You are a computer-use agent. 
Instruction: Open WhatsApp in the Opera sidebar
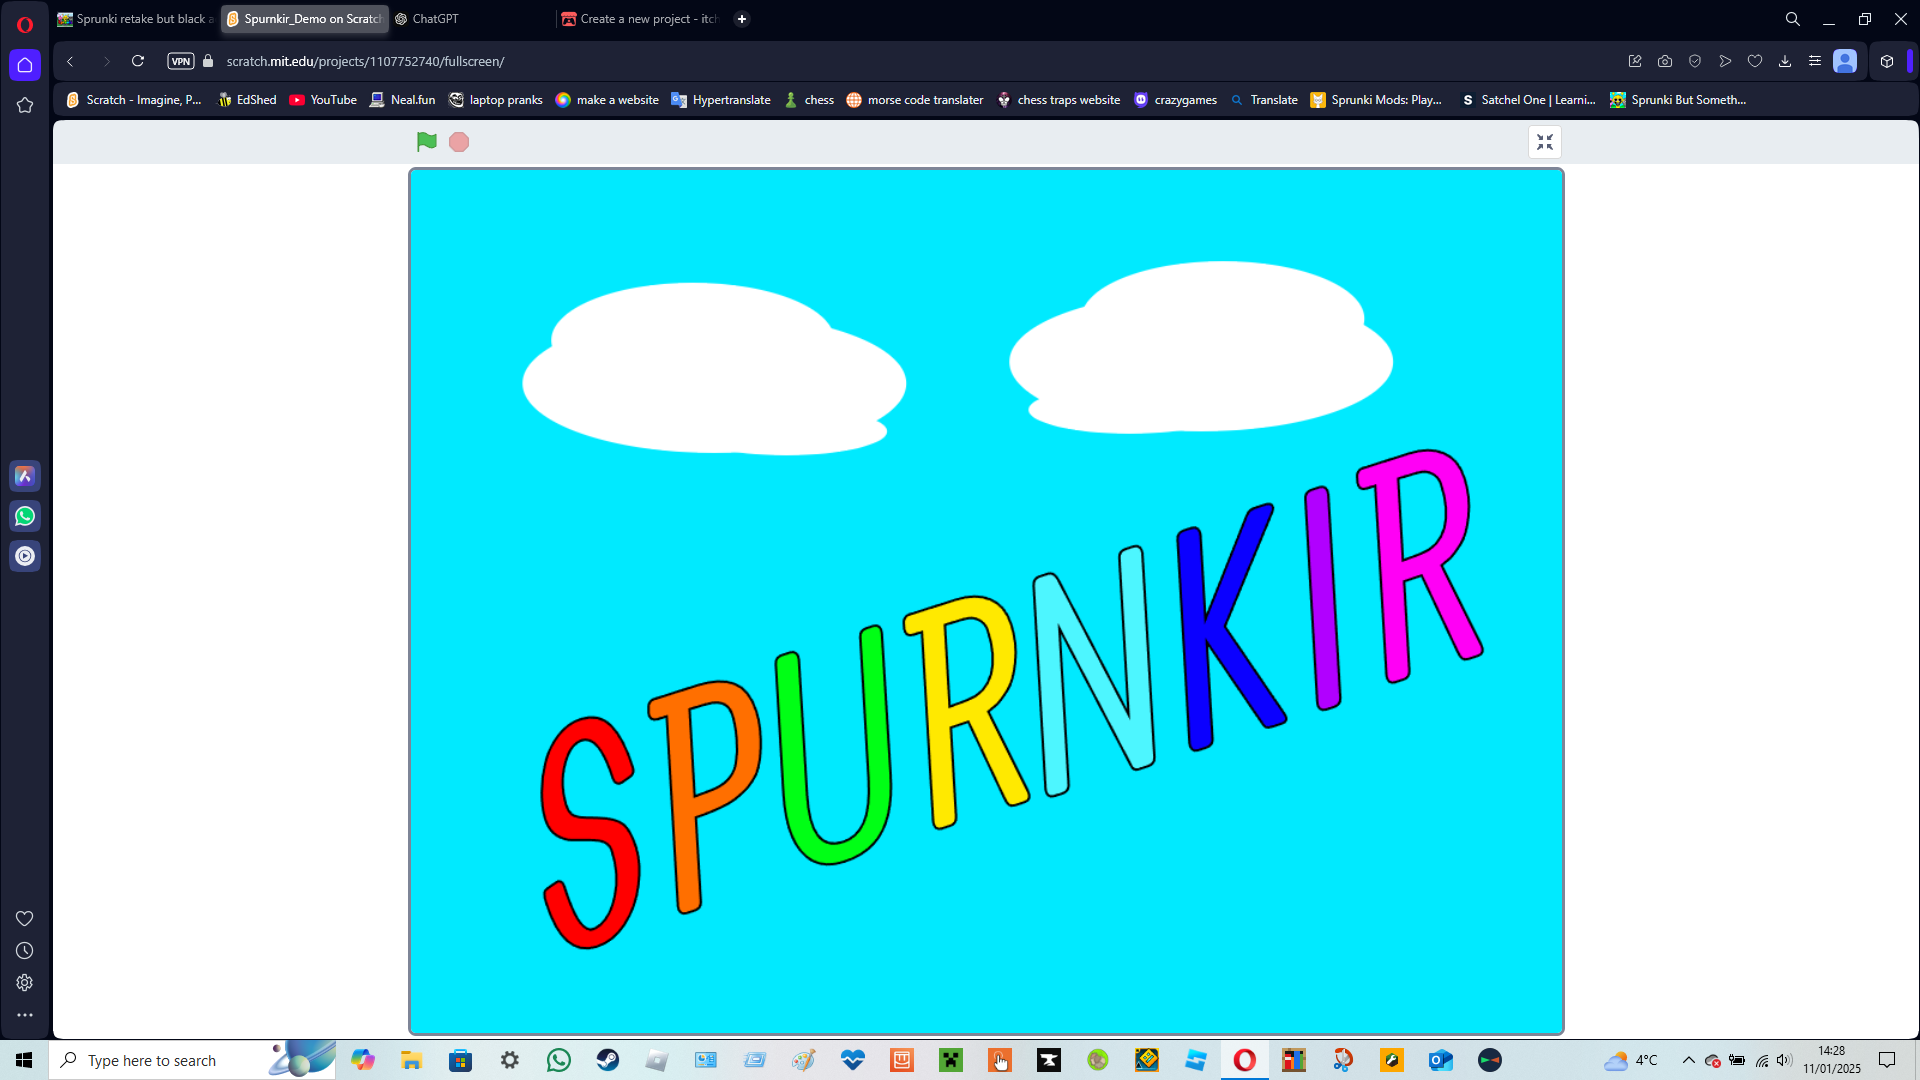25,516
